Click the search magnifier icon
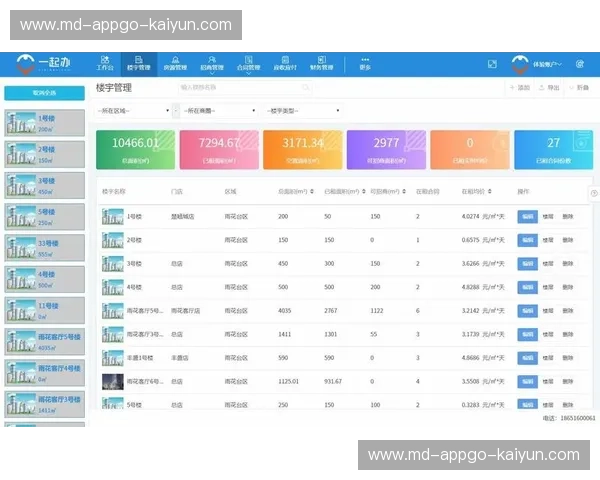This screenshot has height=480, width=600. (x=305, y=87)
